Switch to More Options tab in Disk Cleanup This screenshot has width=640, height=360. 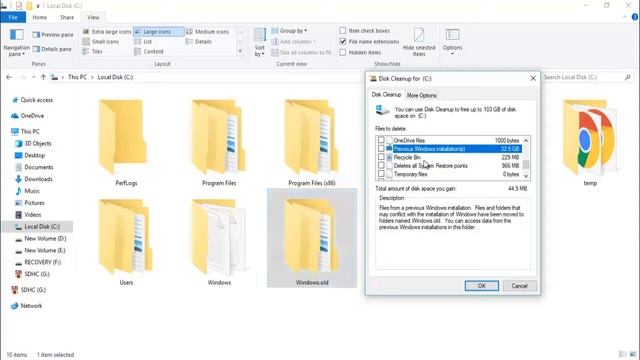[x=422, y=96]
